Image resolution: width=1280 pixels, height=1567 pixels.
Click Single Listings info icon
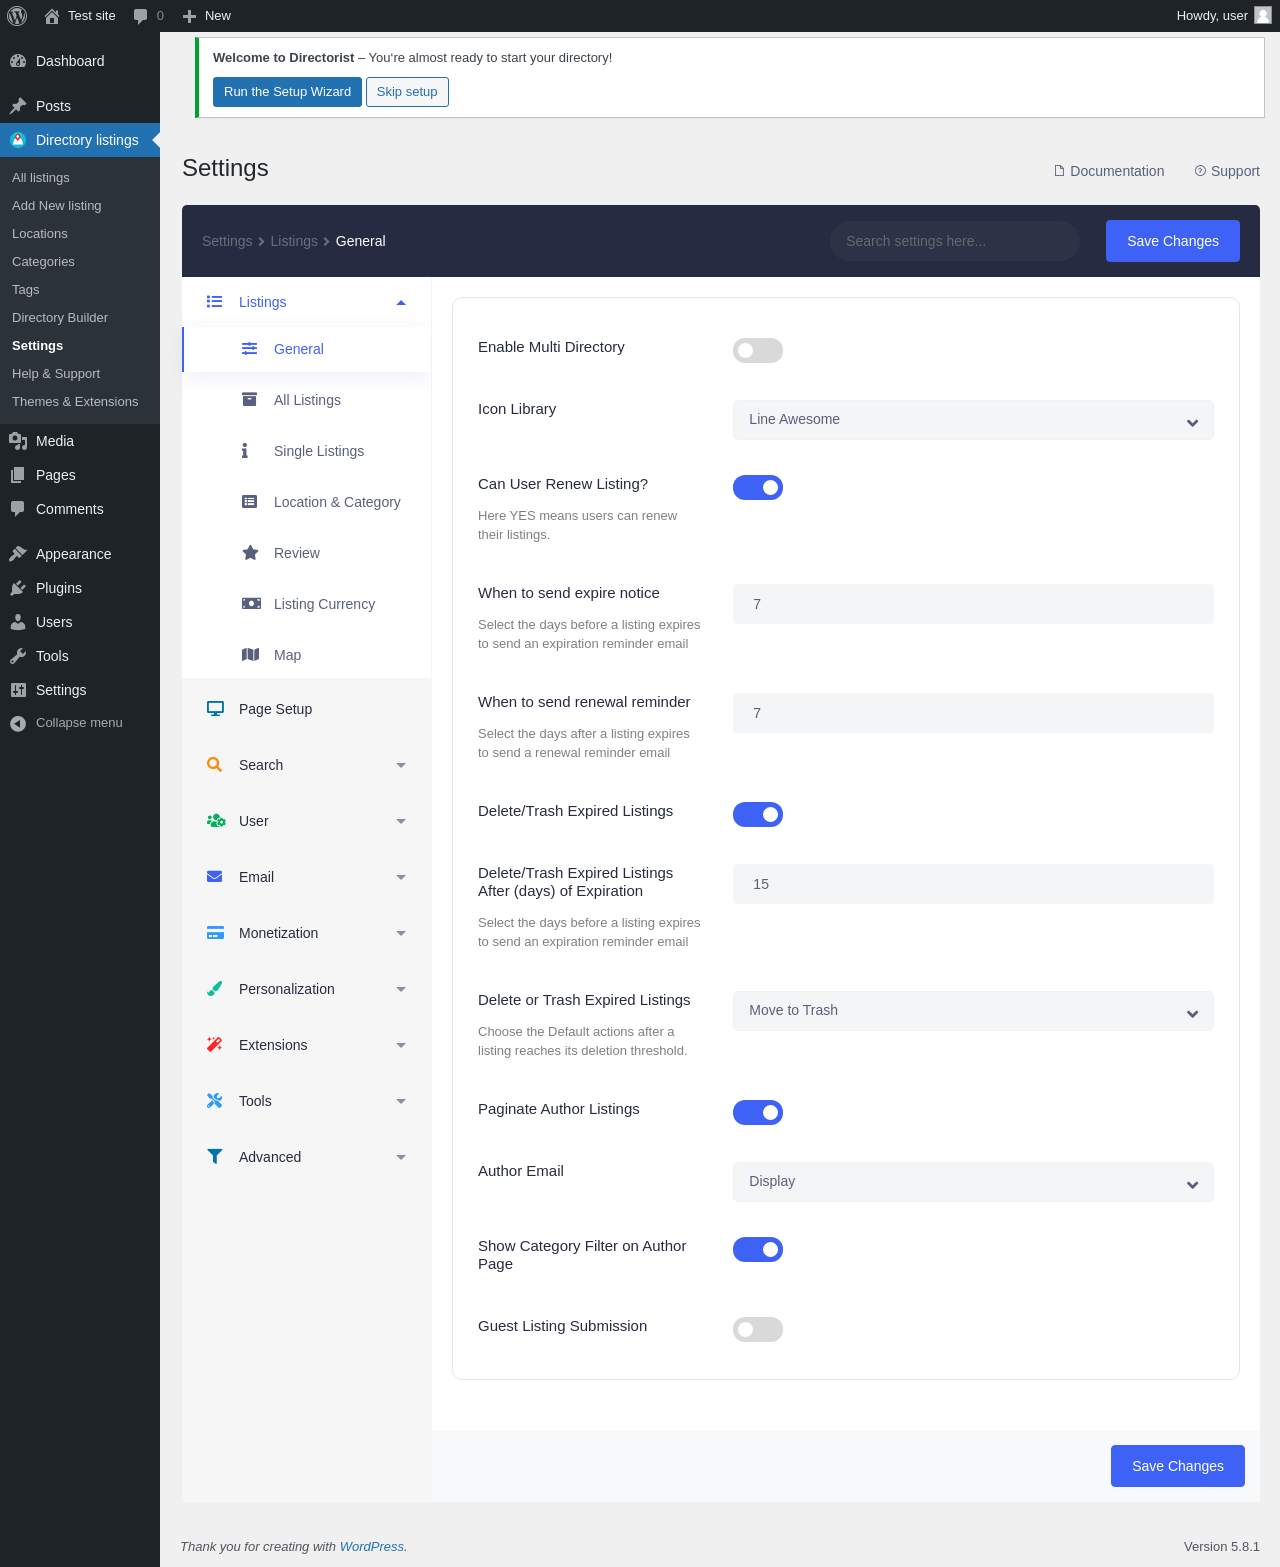[x=245, y=451]
